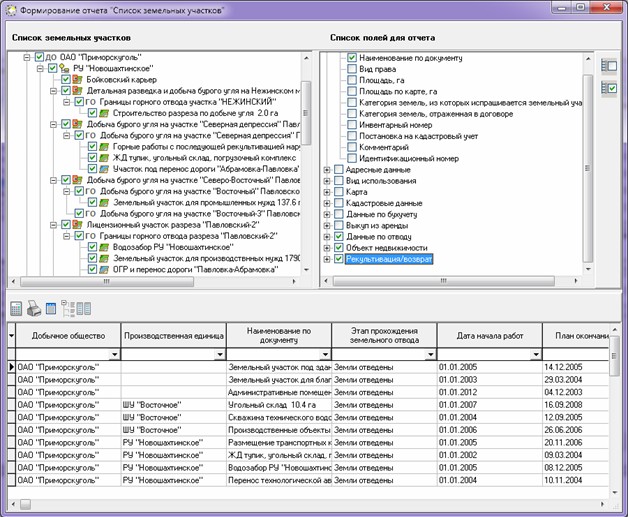
Task: Click the calculator icon in report toolbar
Action: [17, 308]
